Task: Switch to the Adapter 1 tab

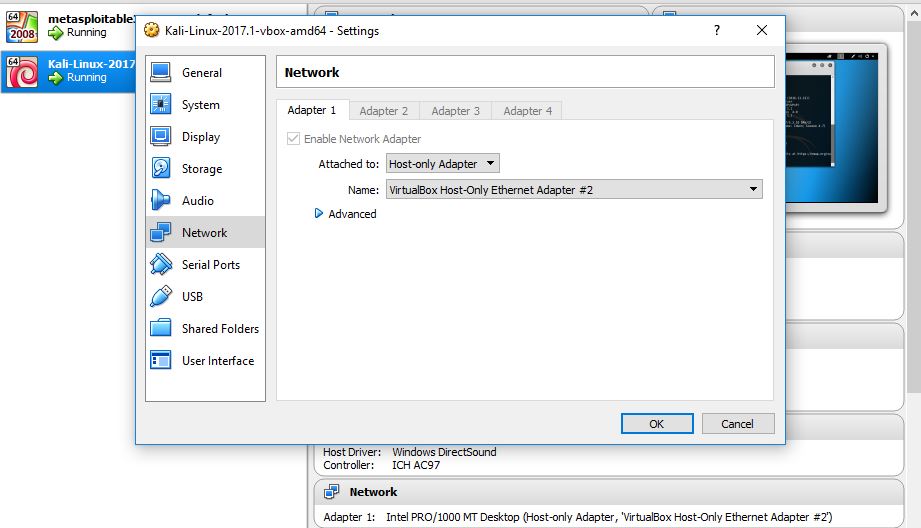Action: click(312, 110)
